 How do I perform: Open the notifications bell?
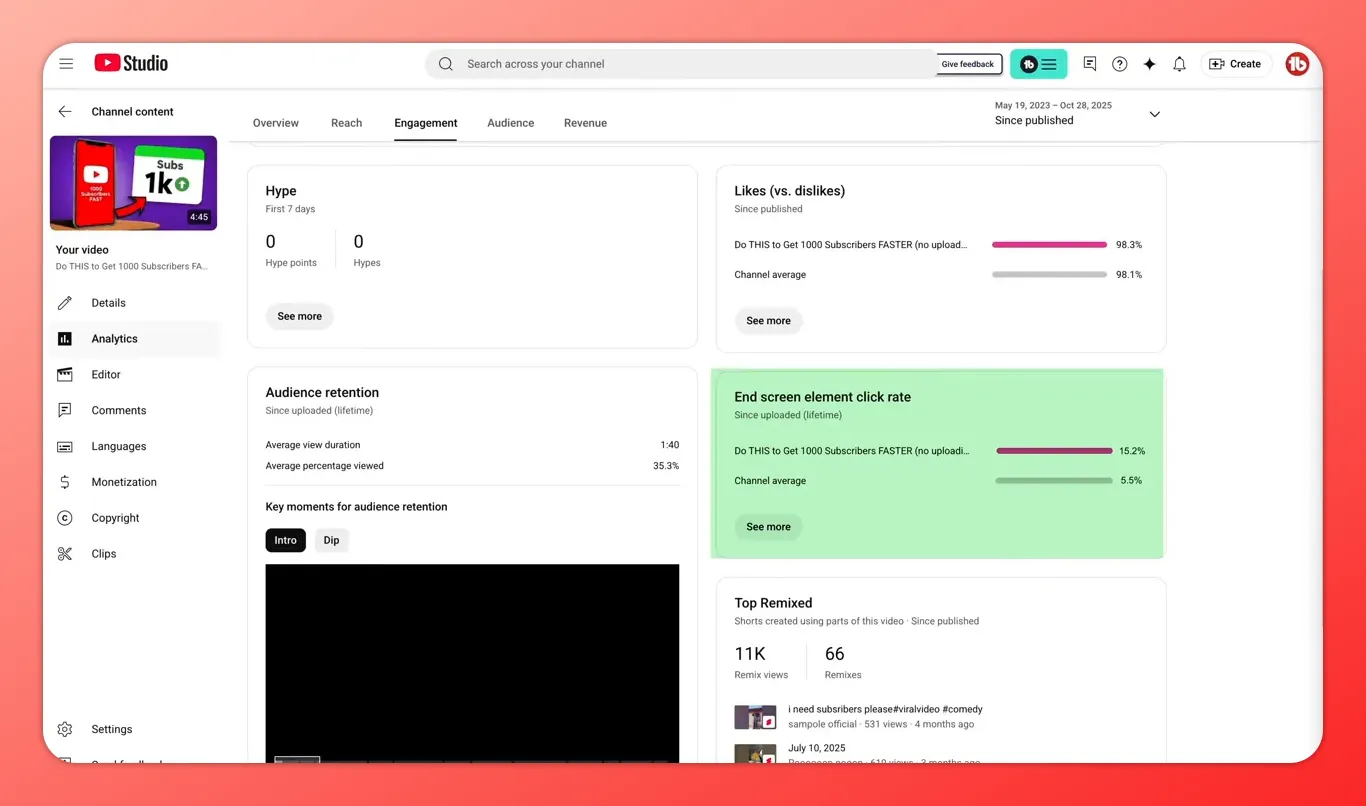click(x=1179, y=64)
